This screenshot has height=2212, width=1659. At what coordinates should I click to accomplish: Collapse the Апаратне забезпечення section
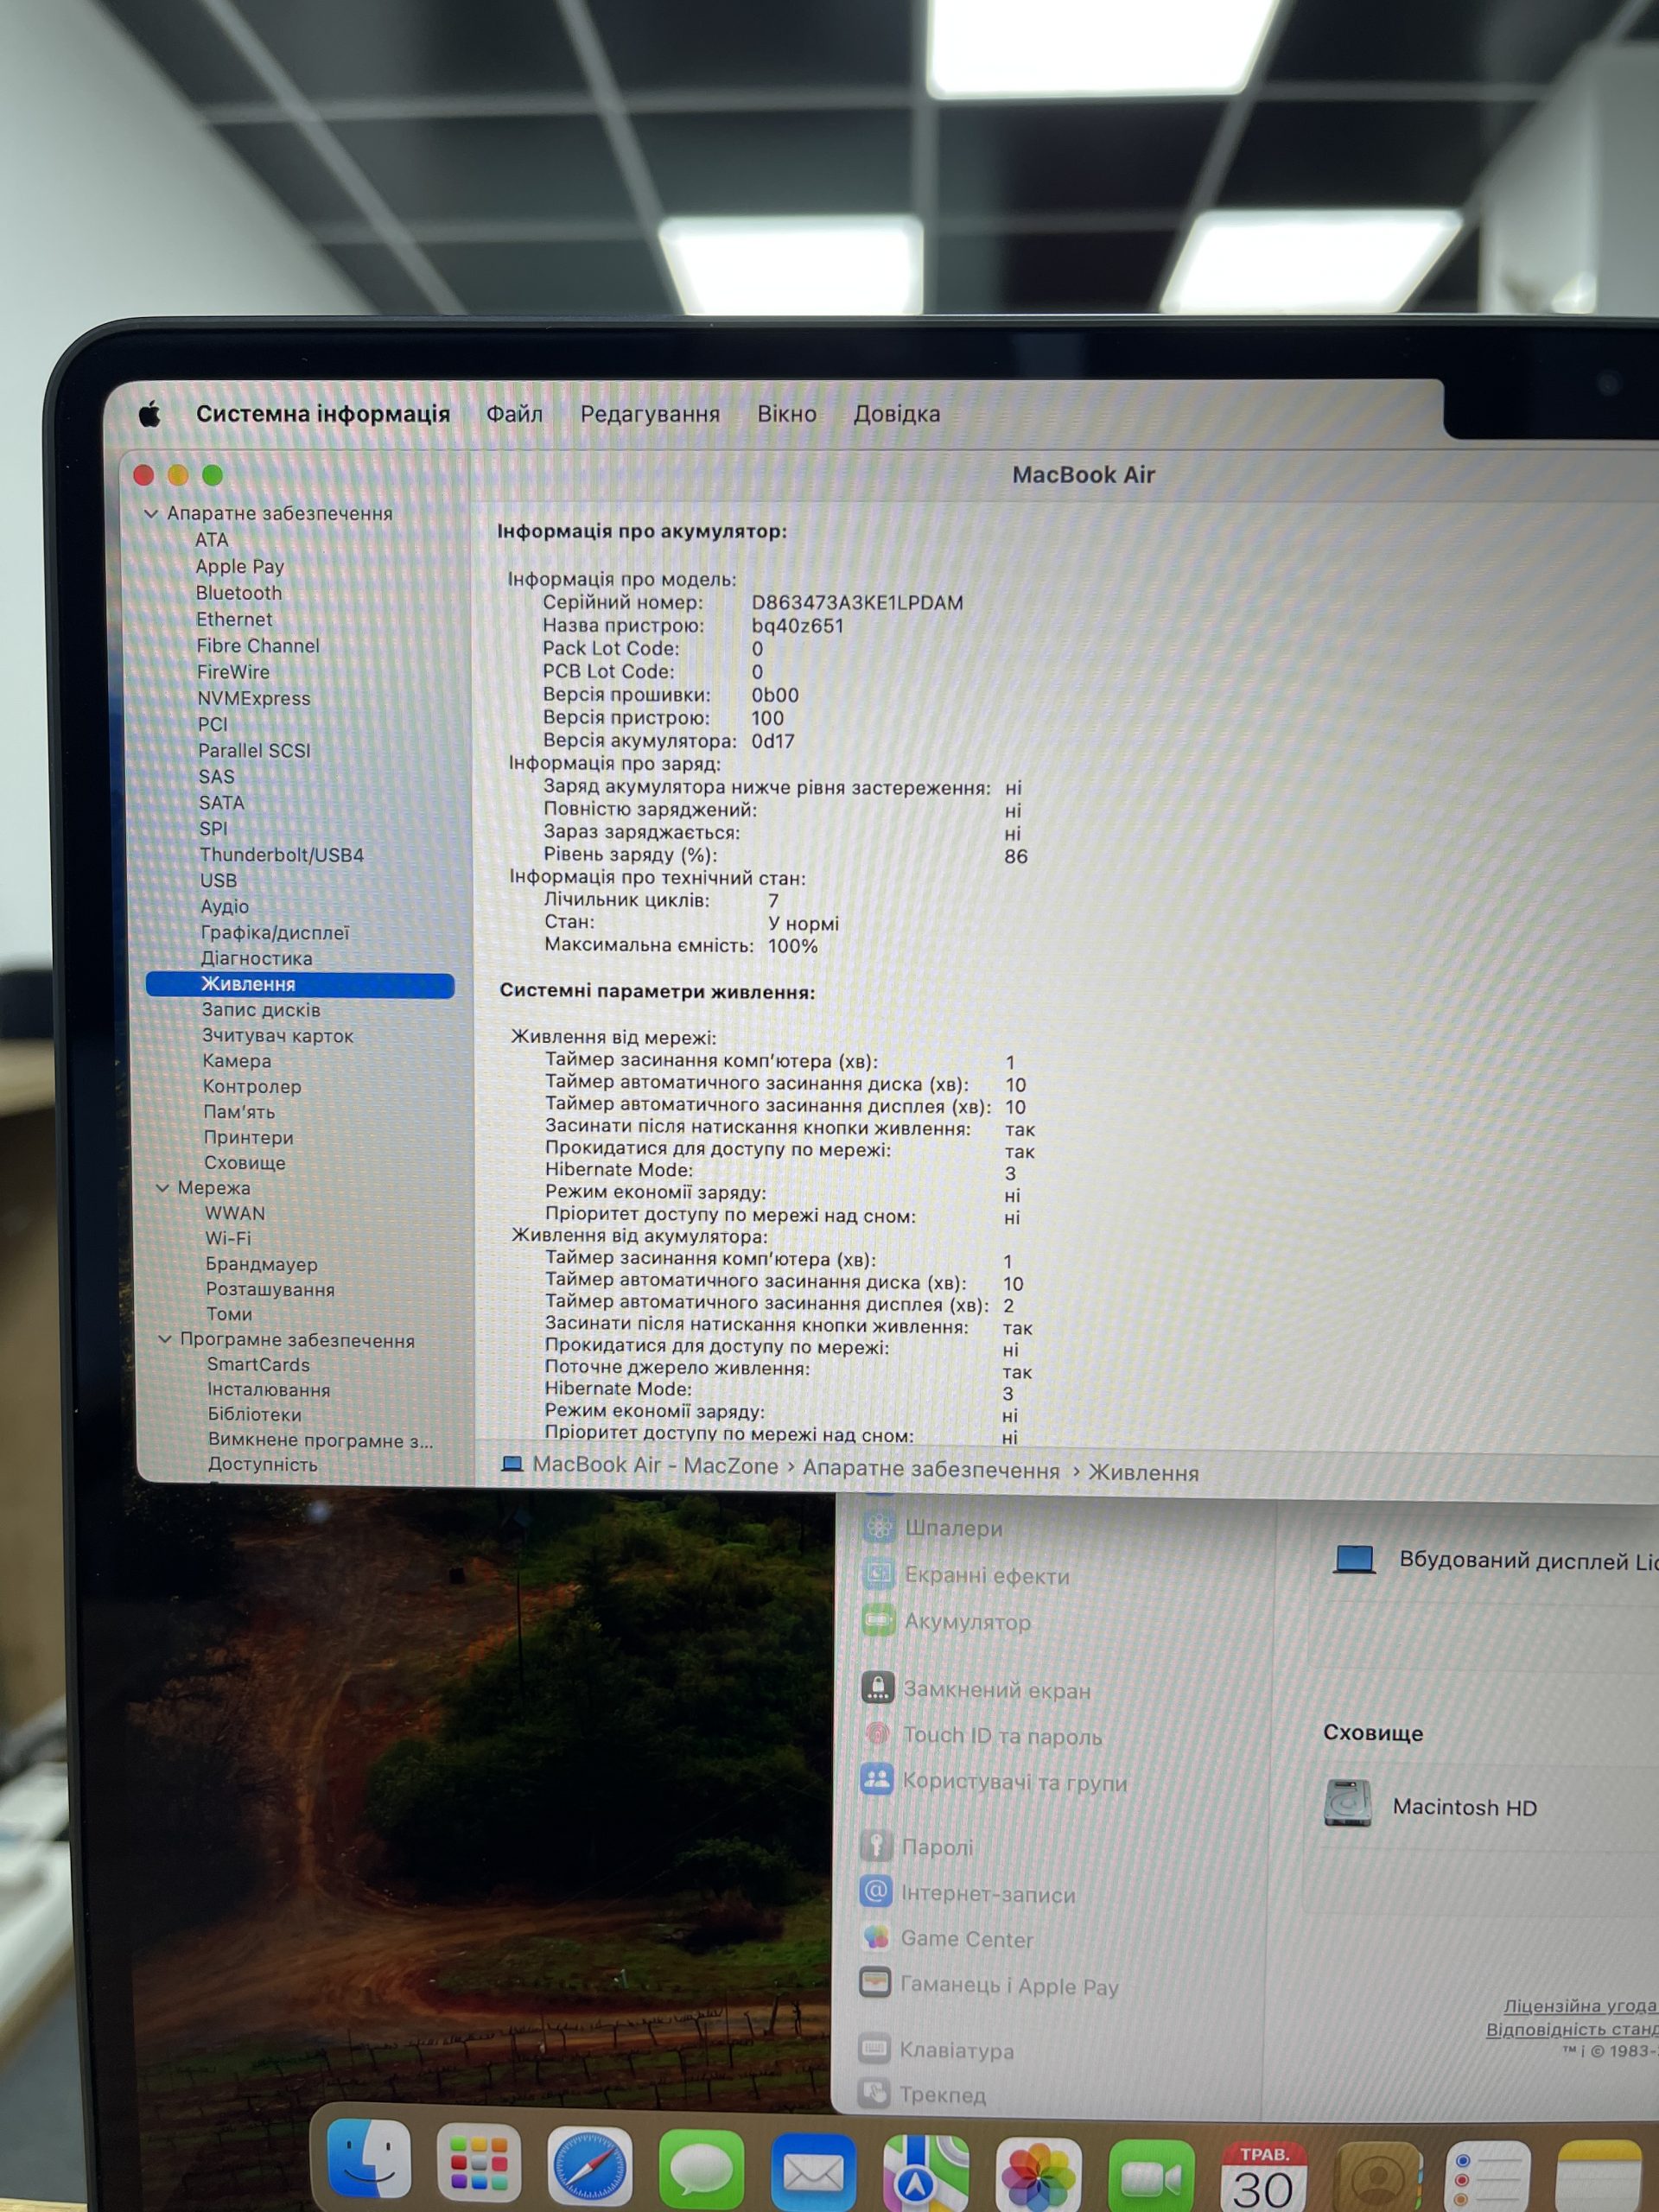point(151,513)
